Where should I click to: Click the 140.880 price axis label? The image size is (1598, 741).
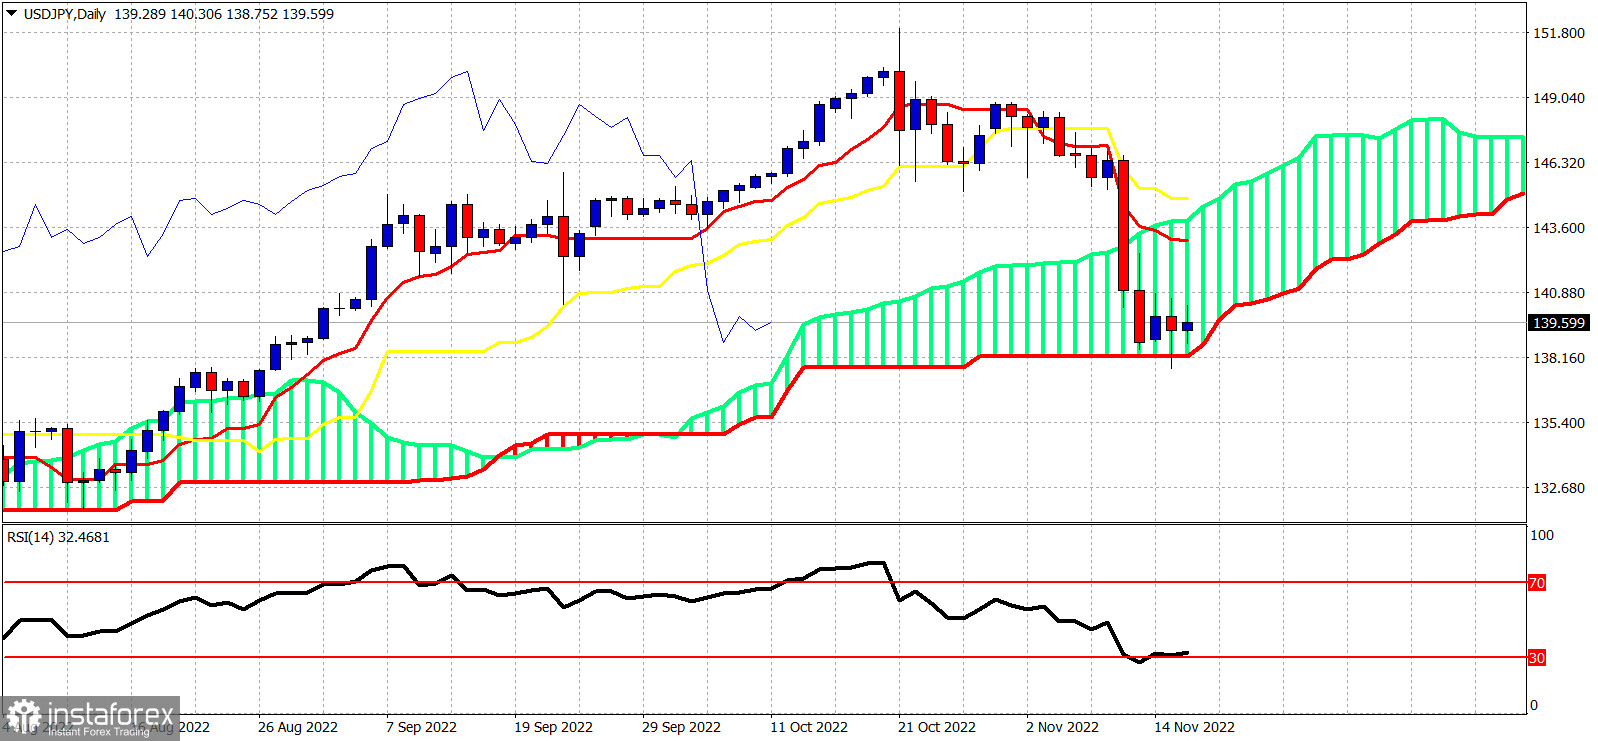[1559, 293]
